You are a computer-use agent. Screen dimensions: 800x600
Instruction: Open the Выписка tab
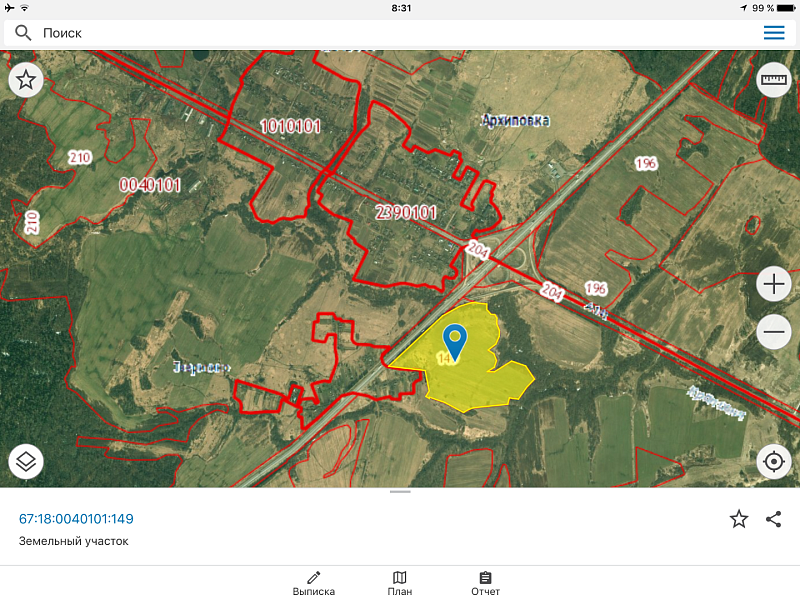tap(314, 583)
